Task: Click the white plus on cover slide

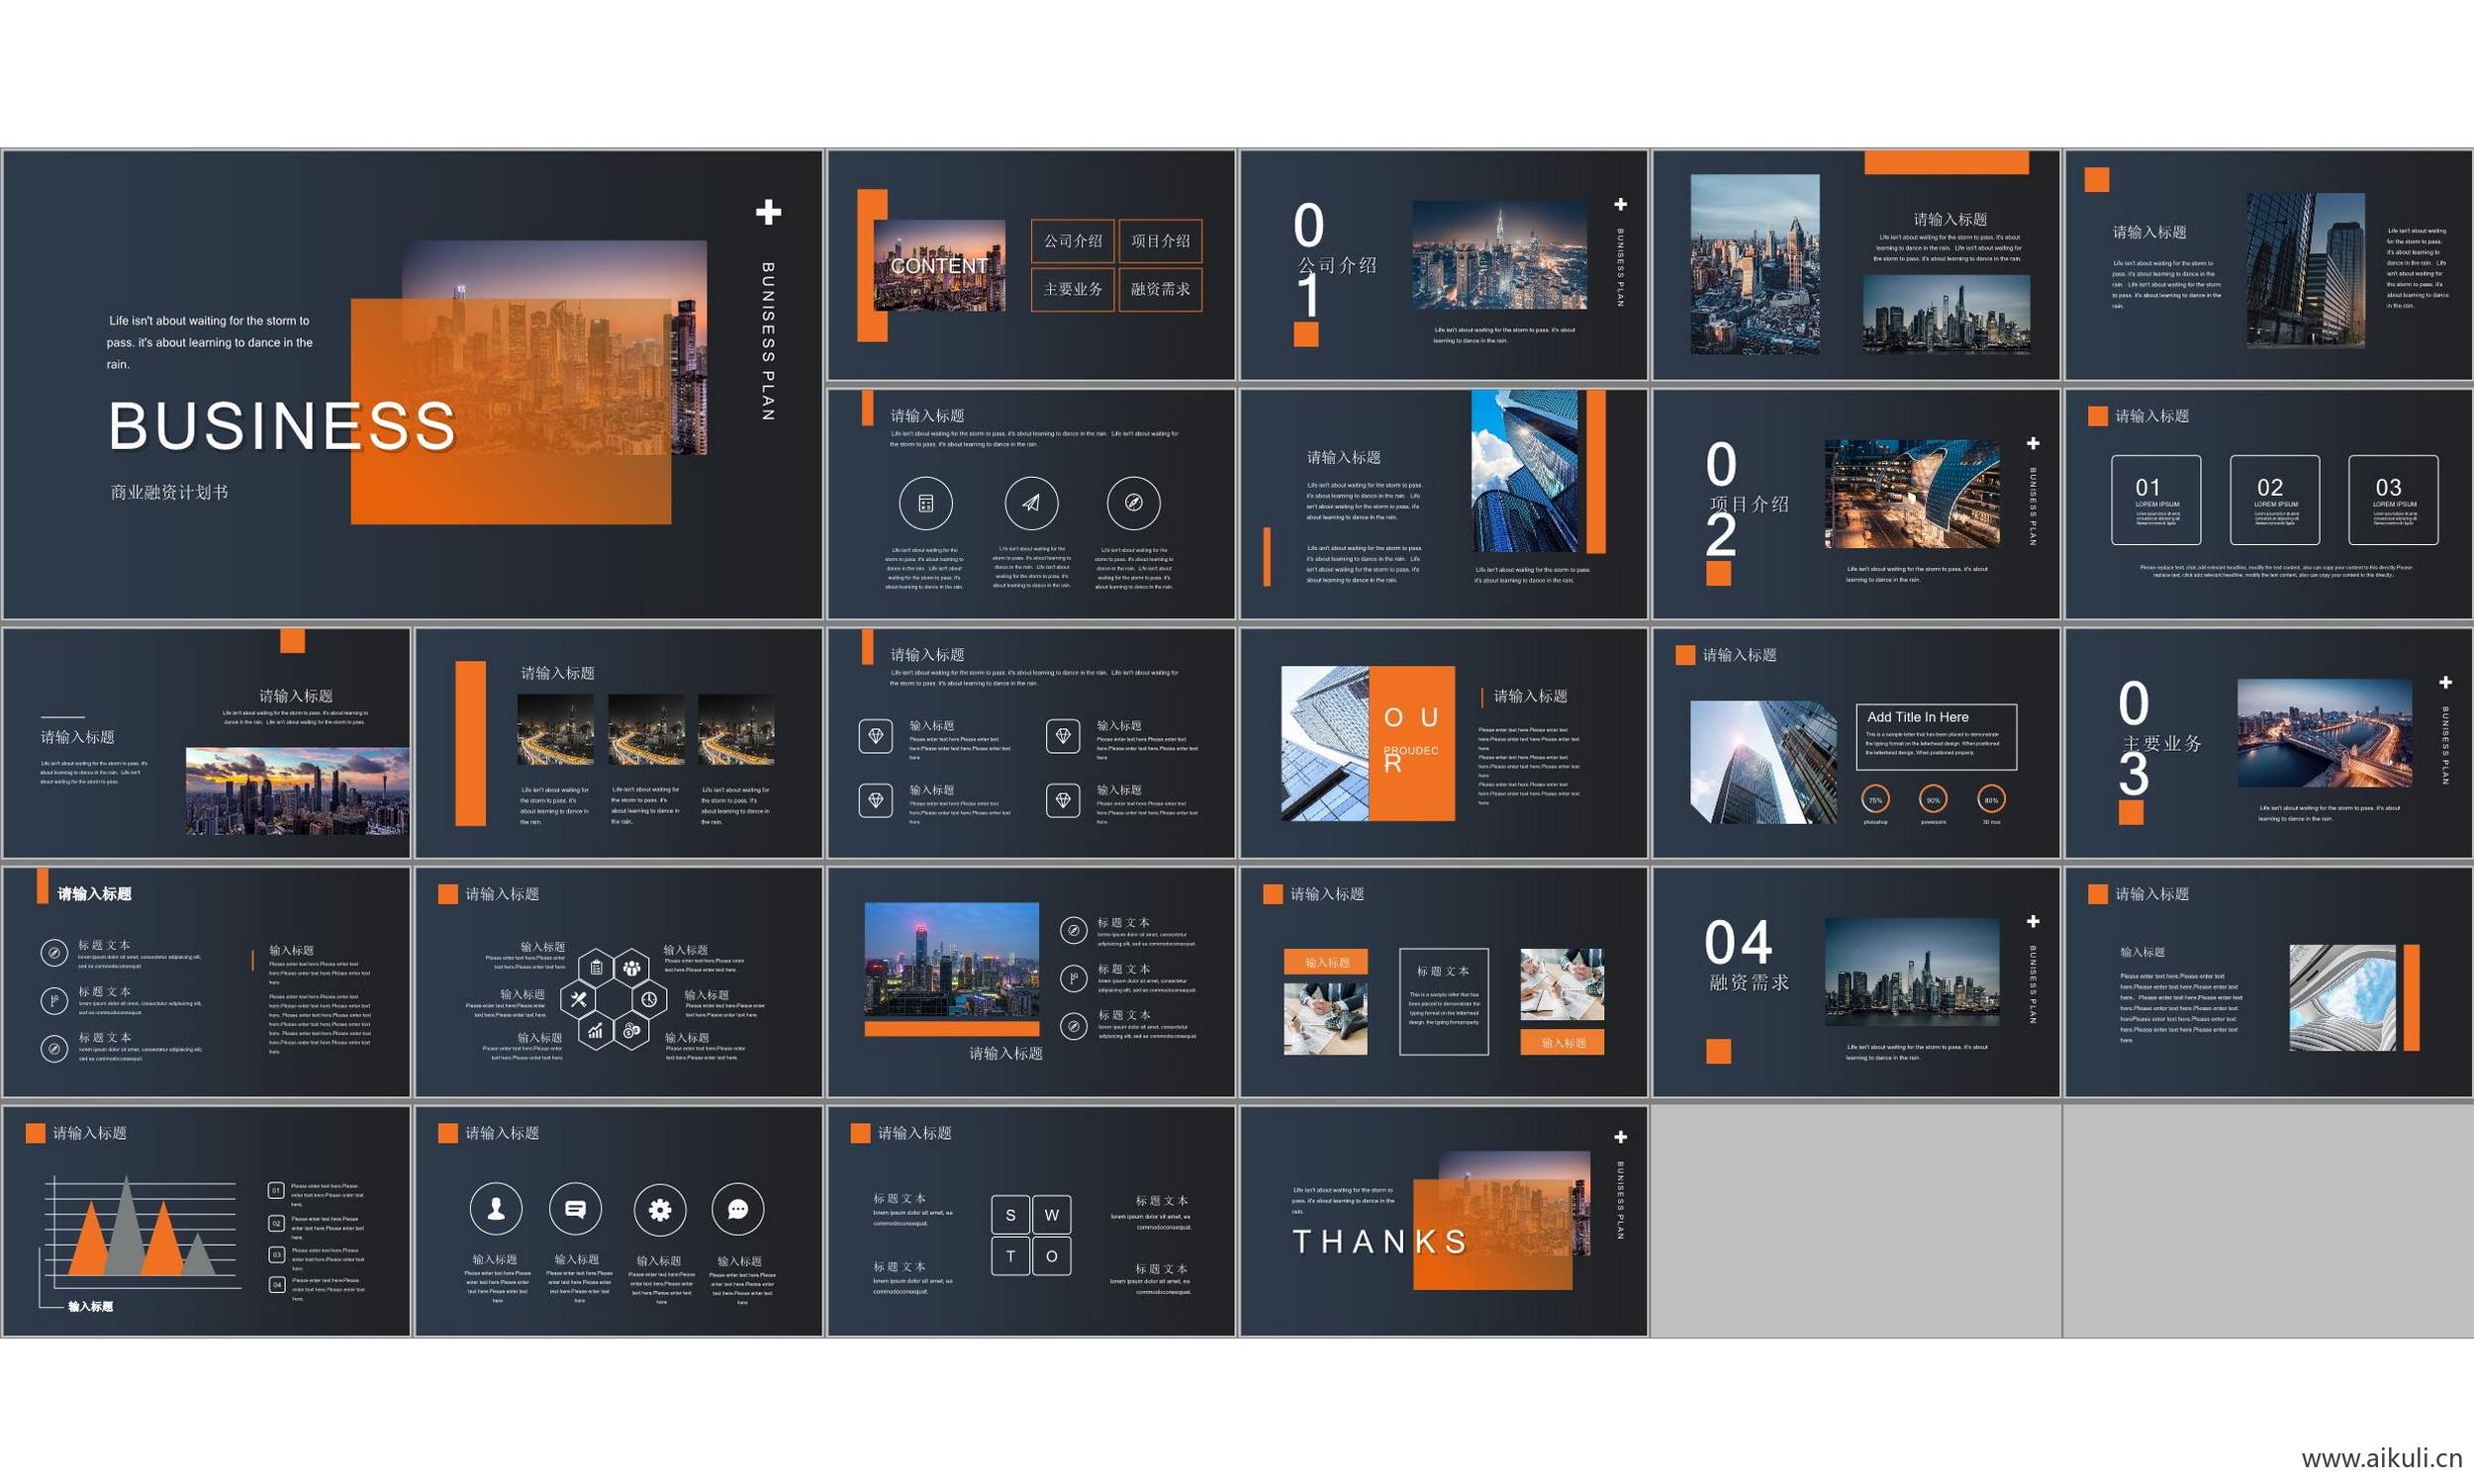Action: coord(768,212)
